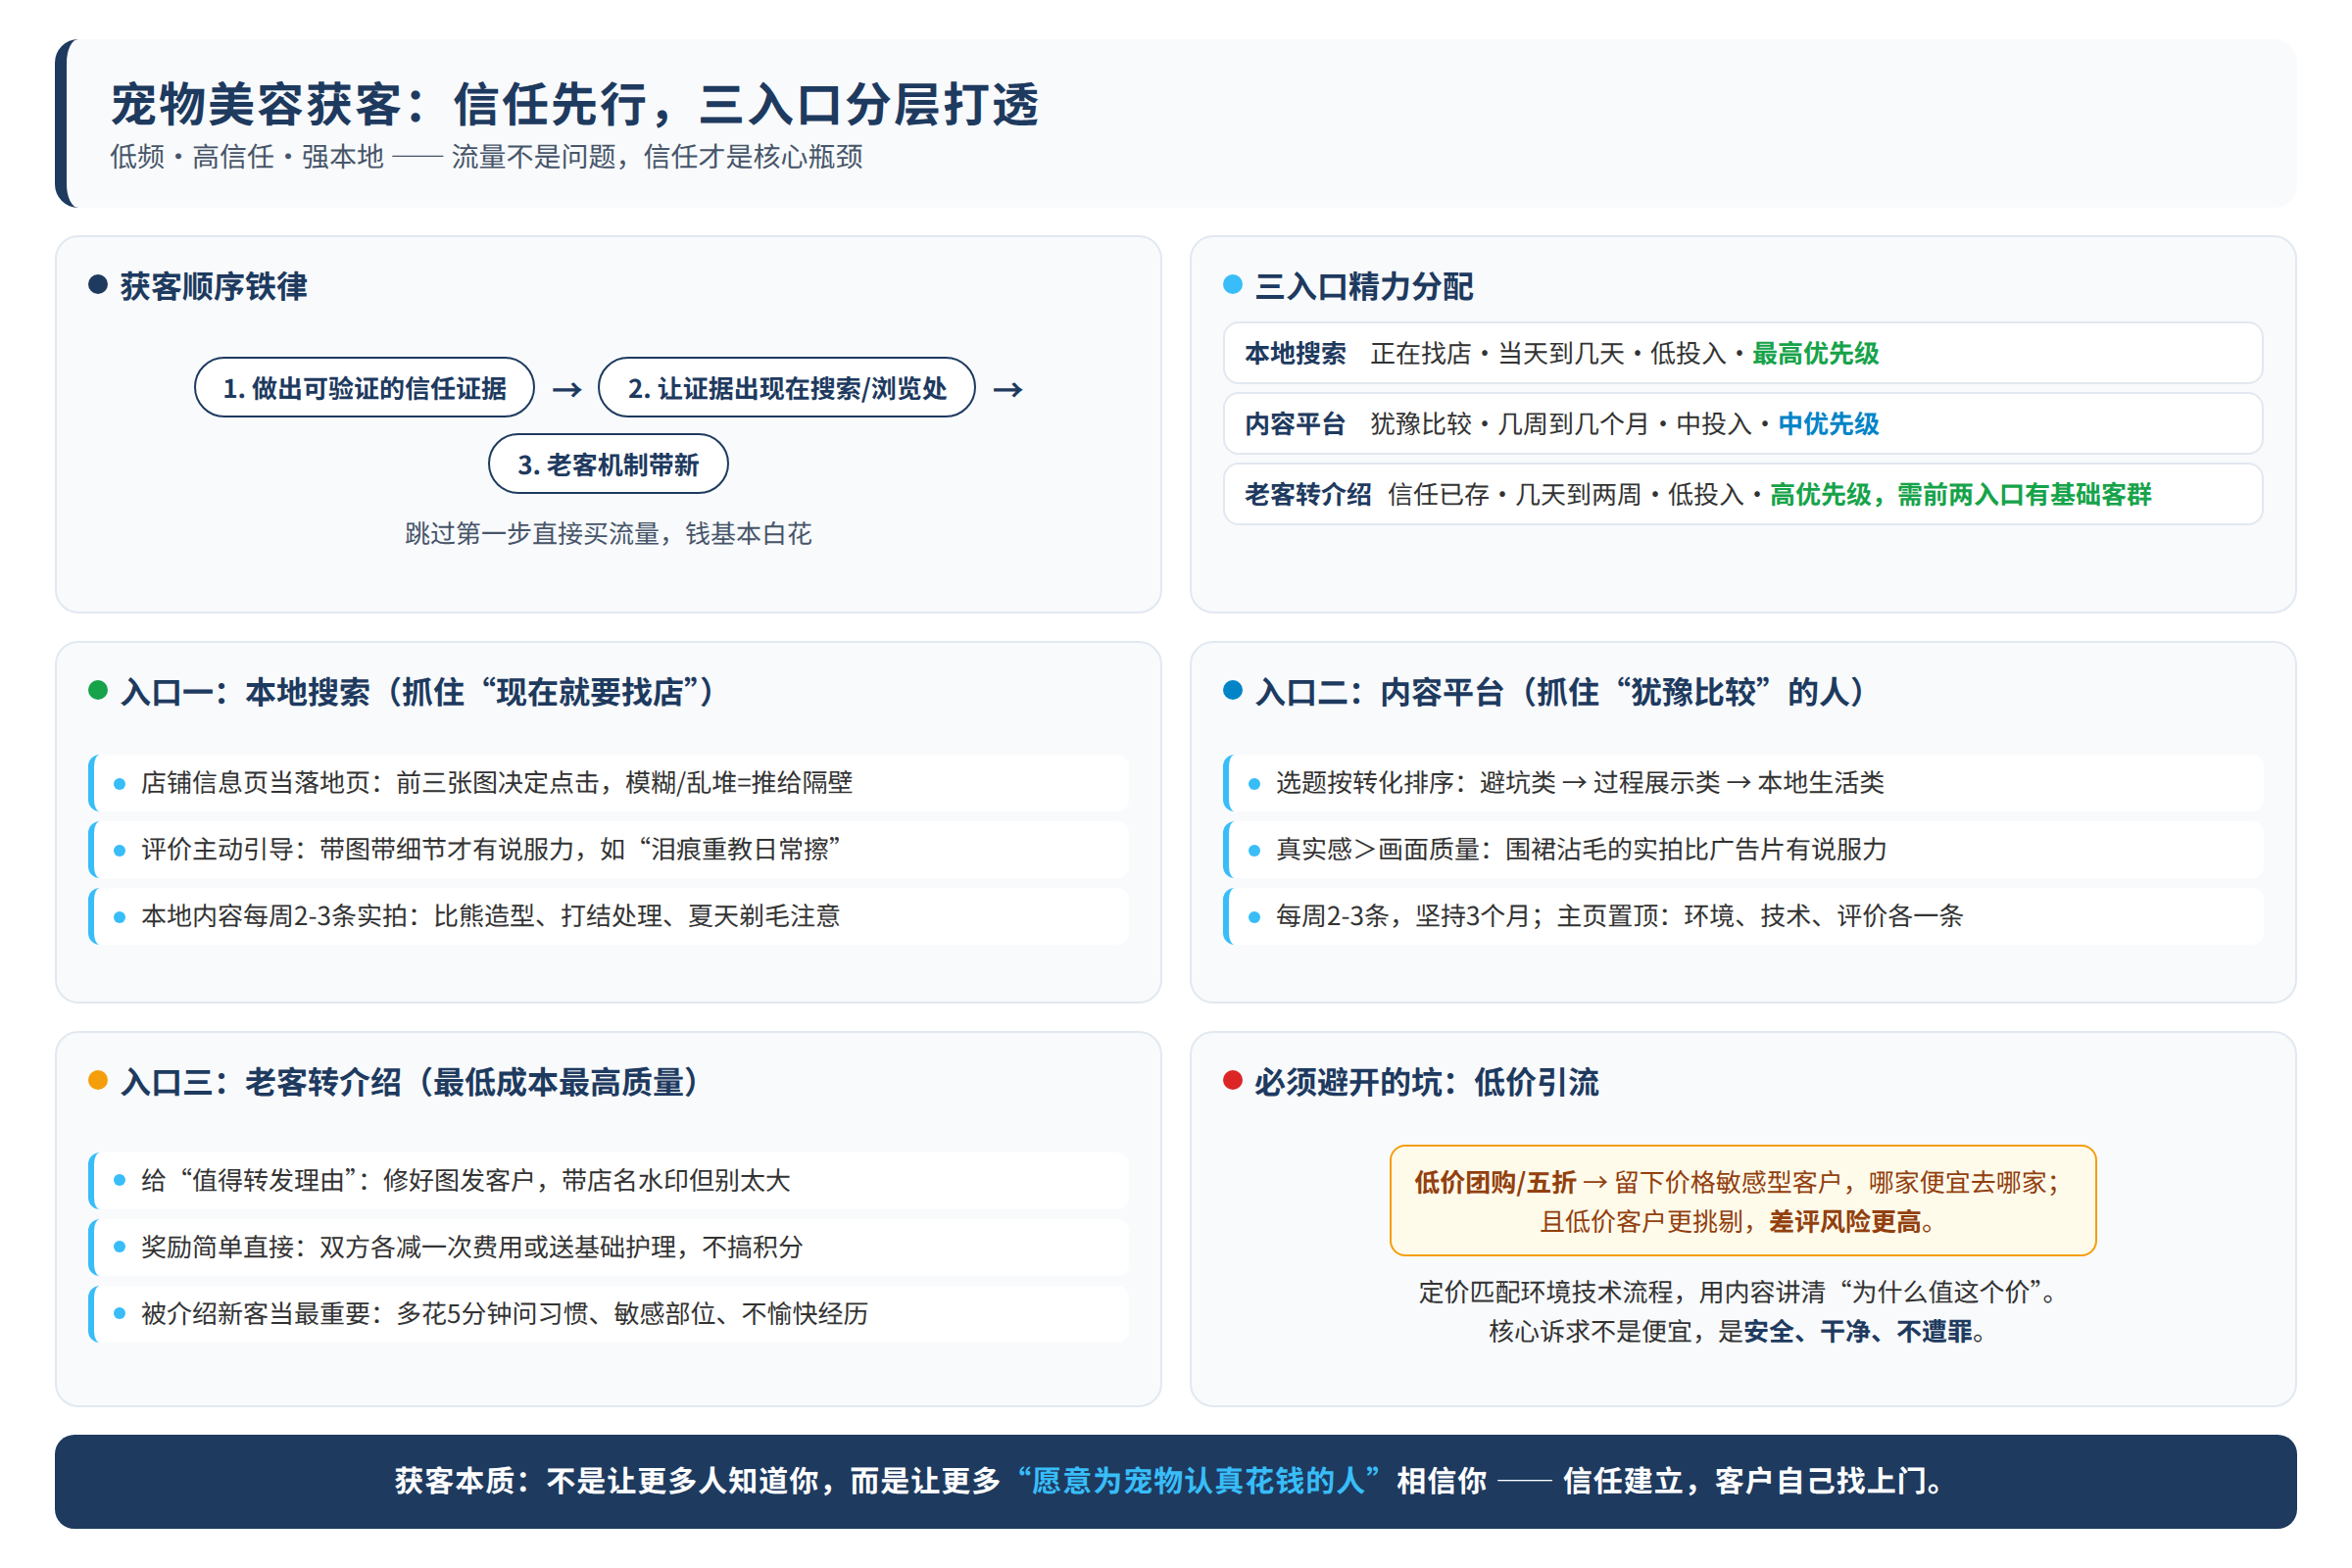This screenshot has height=1568, width=2352.
Task: Click the green text '需前两入口有基础客群'
Action: click(x=2024, y=494)
